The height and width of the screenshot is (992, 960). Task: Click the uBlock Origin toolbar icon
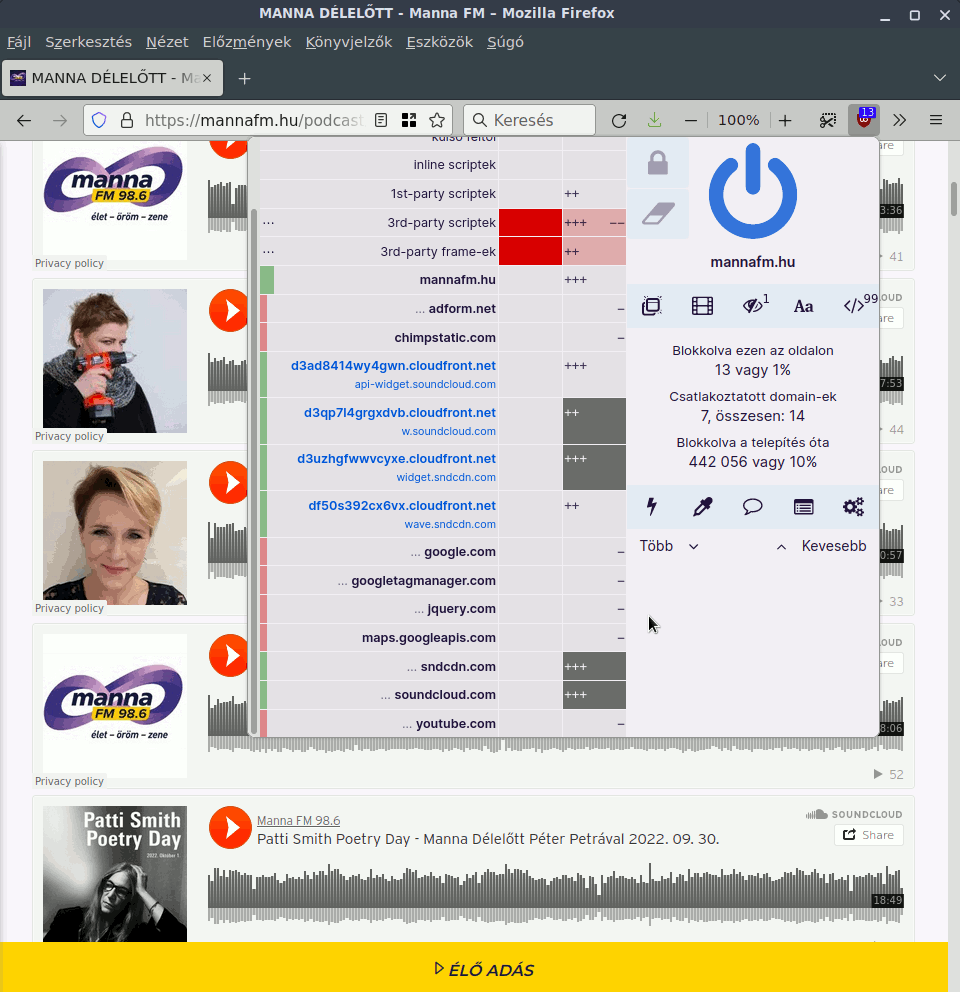click(x=864, y=120)
